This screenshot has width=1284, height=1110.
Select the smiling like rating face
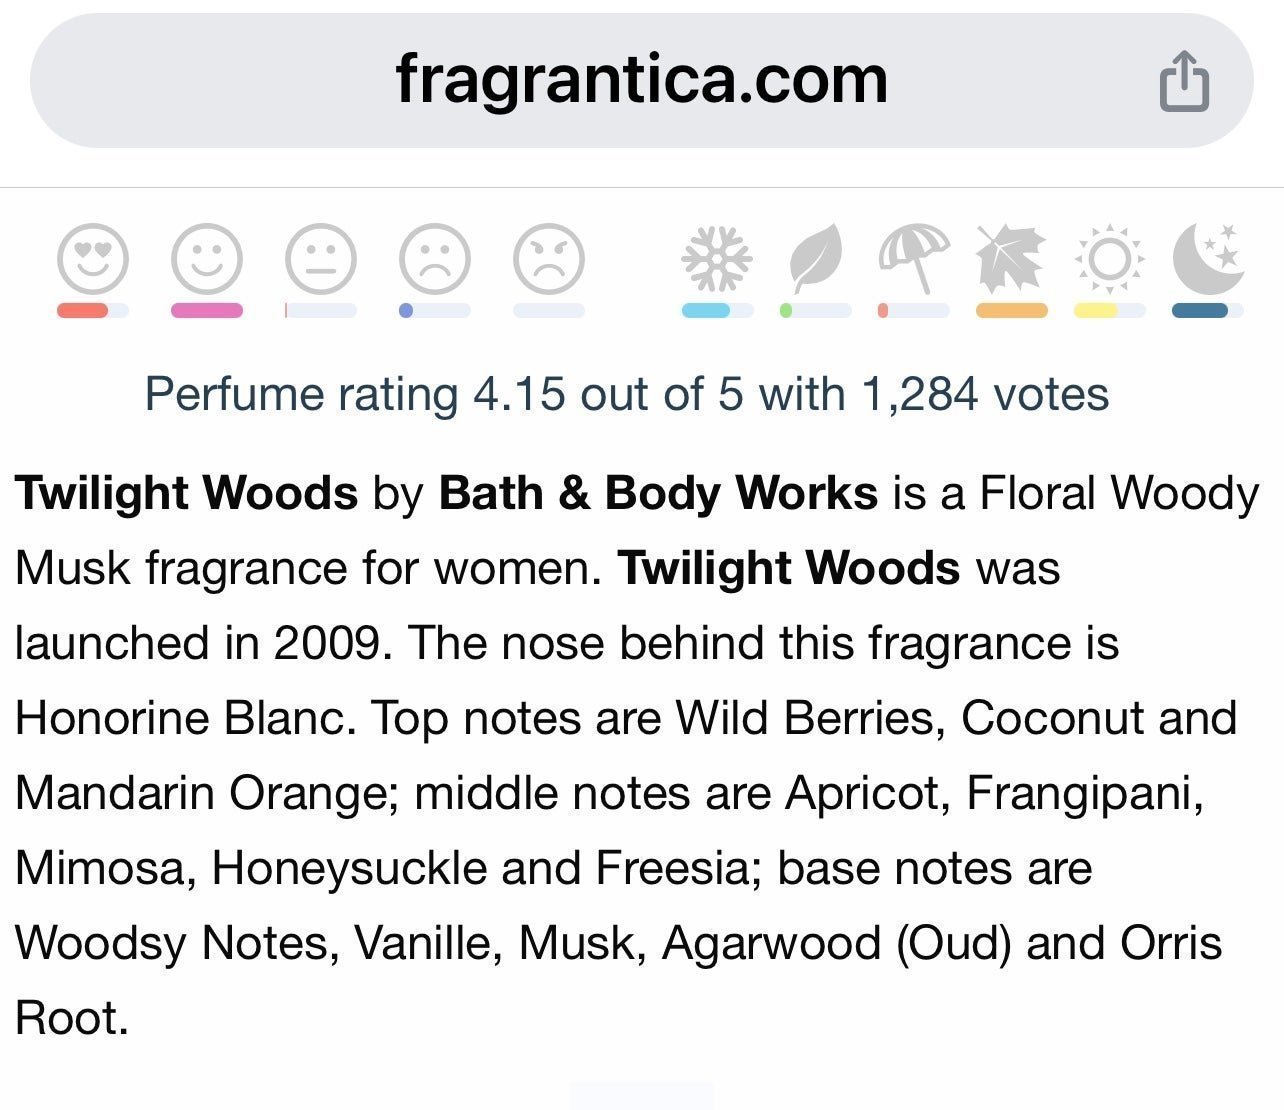point(207,259)
